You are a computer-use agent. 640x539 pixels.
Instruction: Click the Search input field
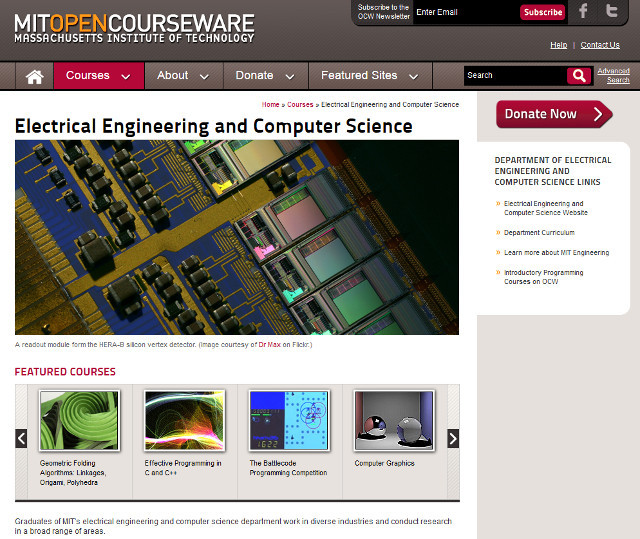pyautogui.click(x=515, y=75)
